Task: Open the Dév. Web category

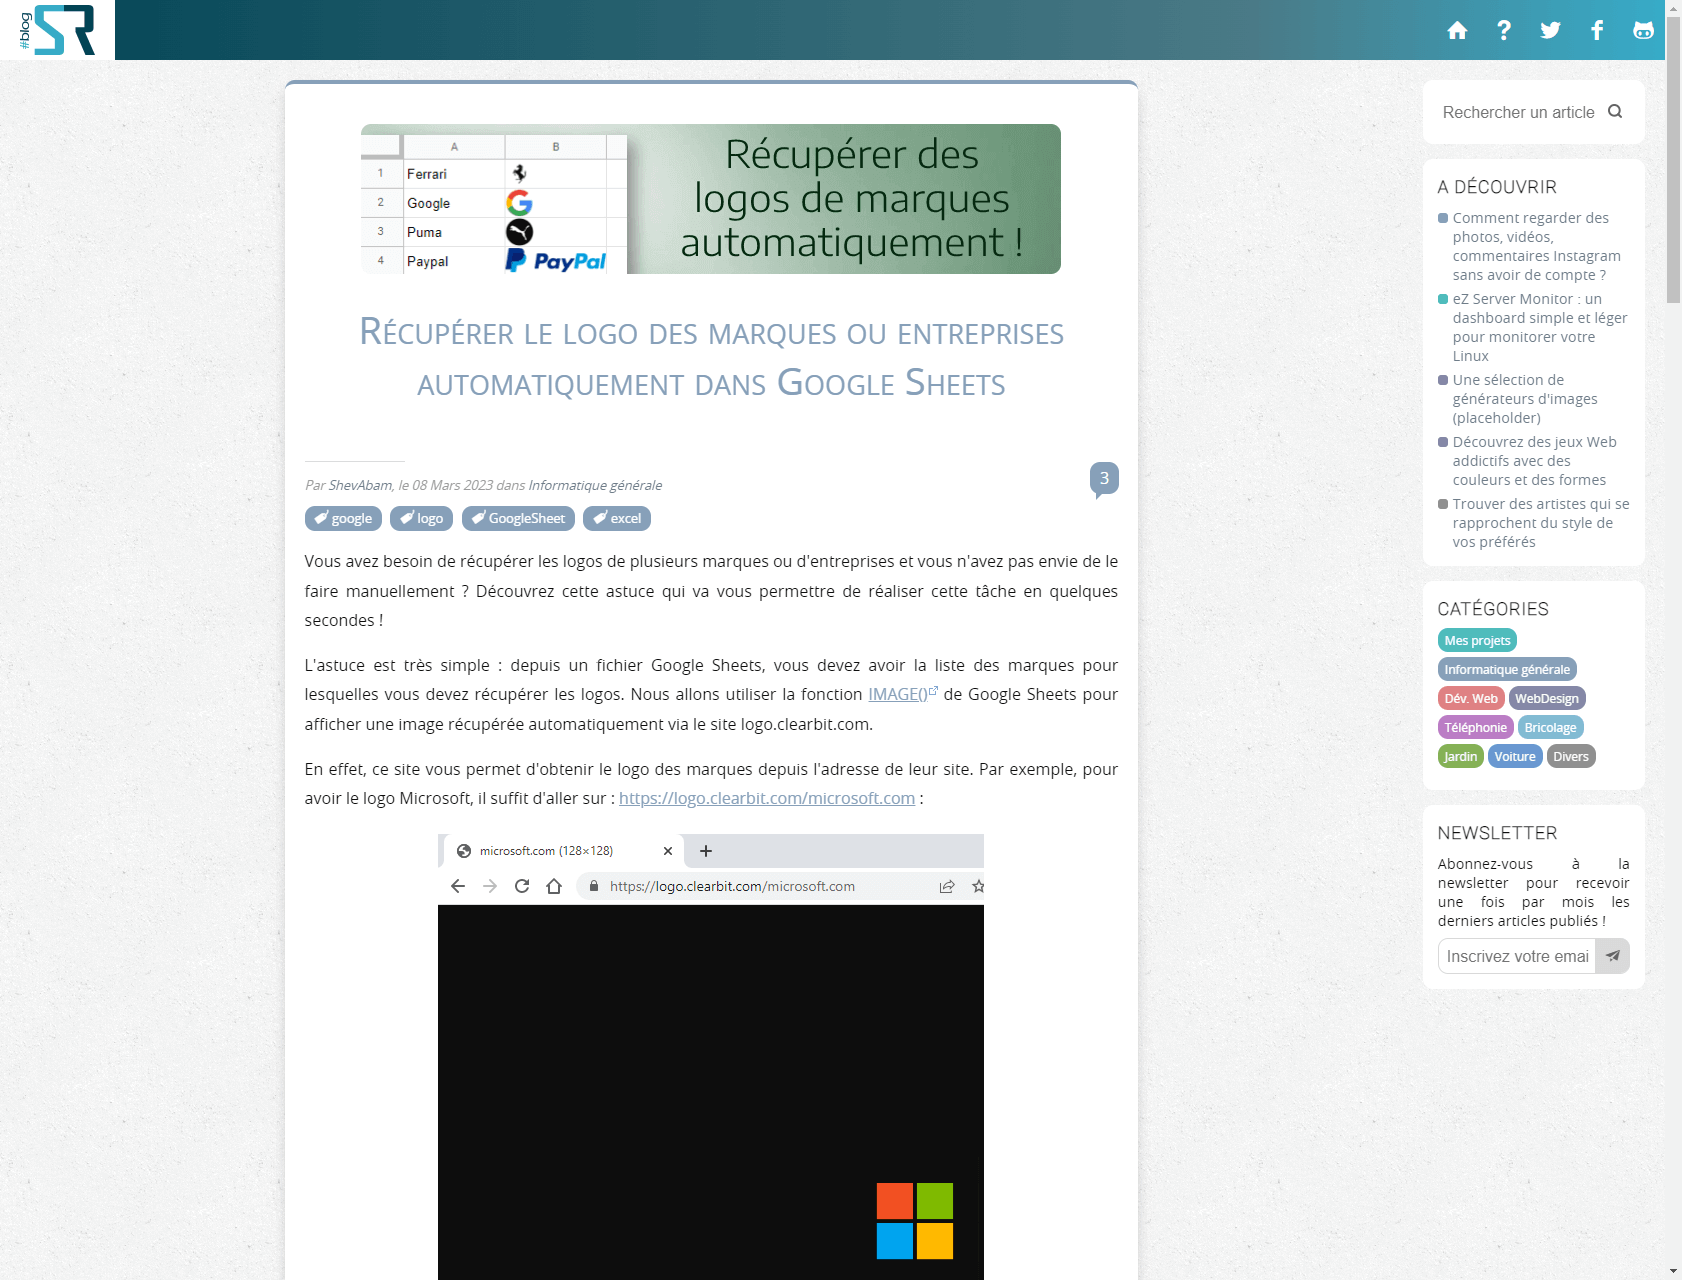Action: (1471, 698)
